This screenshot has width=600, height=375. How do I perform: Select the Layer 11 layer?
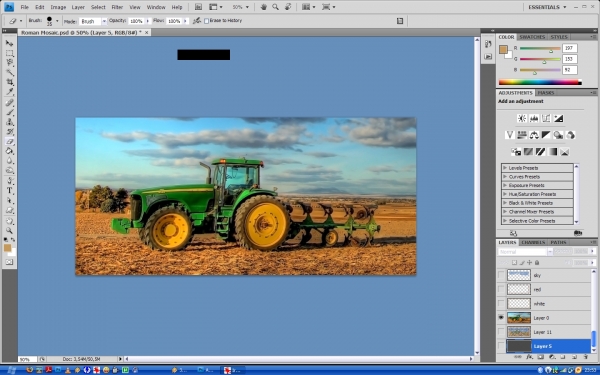[548, 332]
